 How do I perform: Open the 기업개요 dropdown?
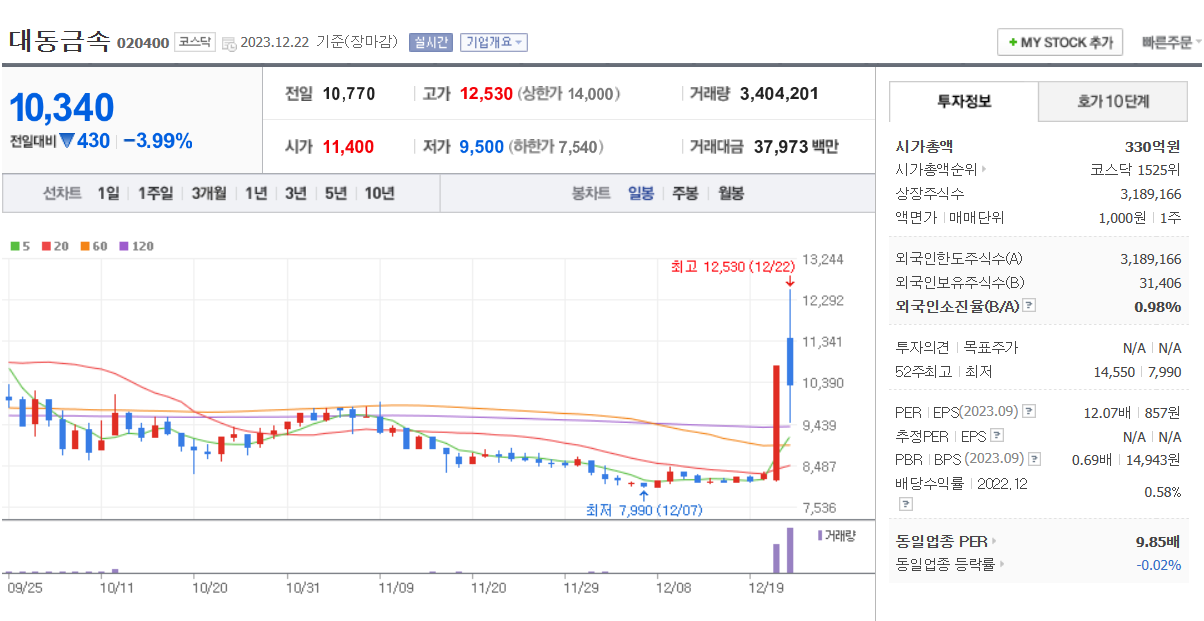coord(493,42)
